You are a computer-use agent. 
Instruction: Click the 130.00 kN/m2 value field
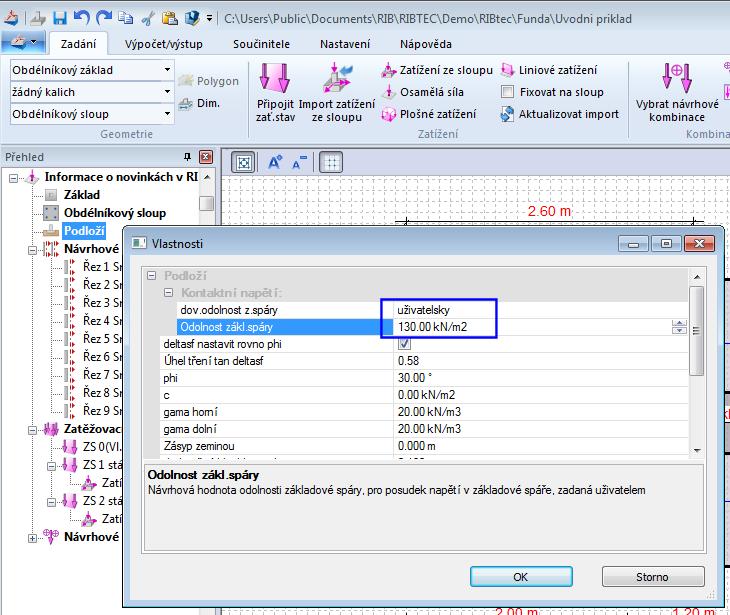pyautogui.click(x=531, y=327)
